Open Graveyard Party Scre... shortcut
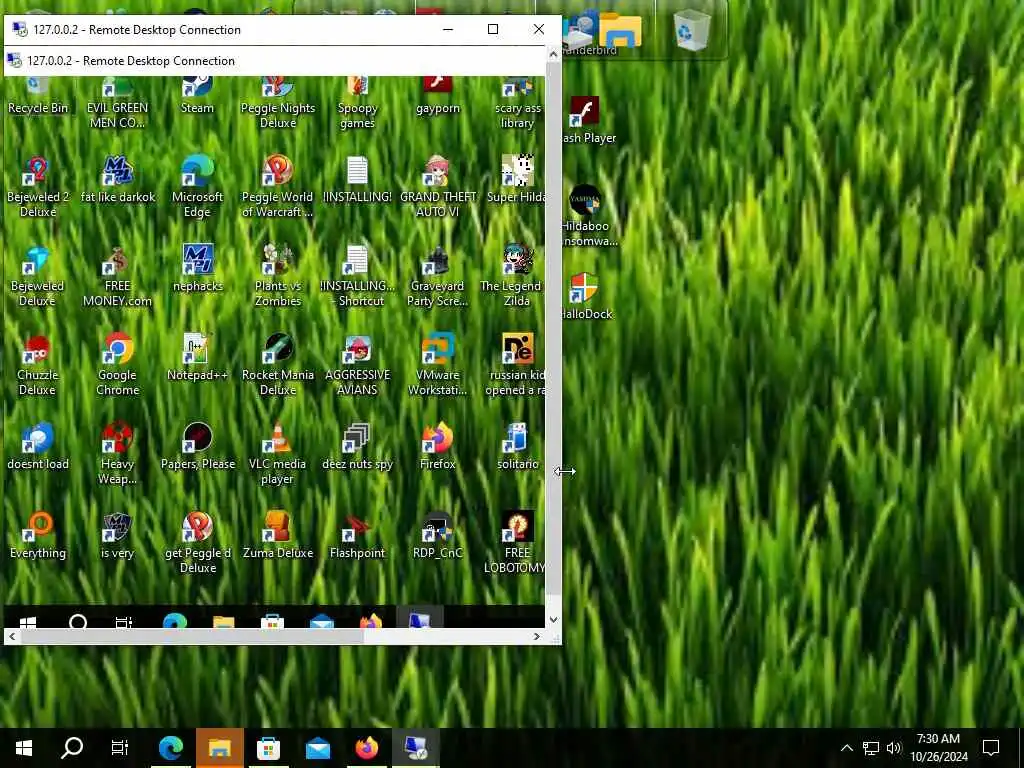 pyautogui.click(x=438, y=276)
